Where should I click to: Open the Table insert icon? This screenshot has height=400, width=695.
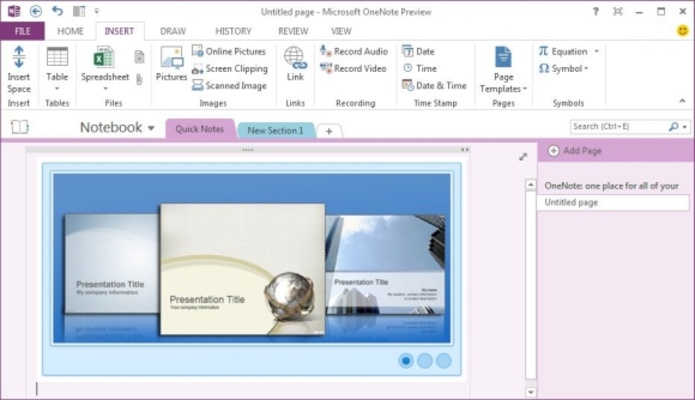coord(57,57)
